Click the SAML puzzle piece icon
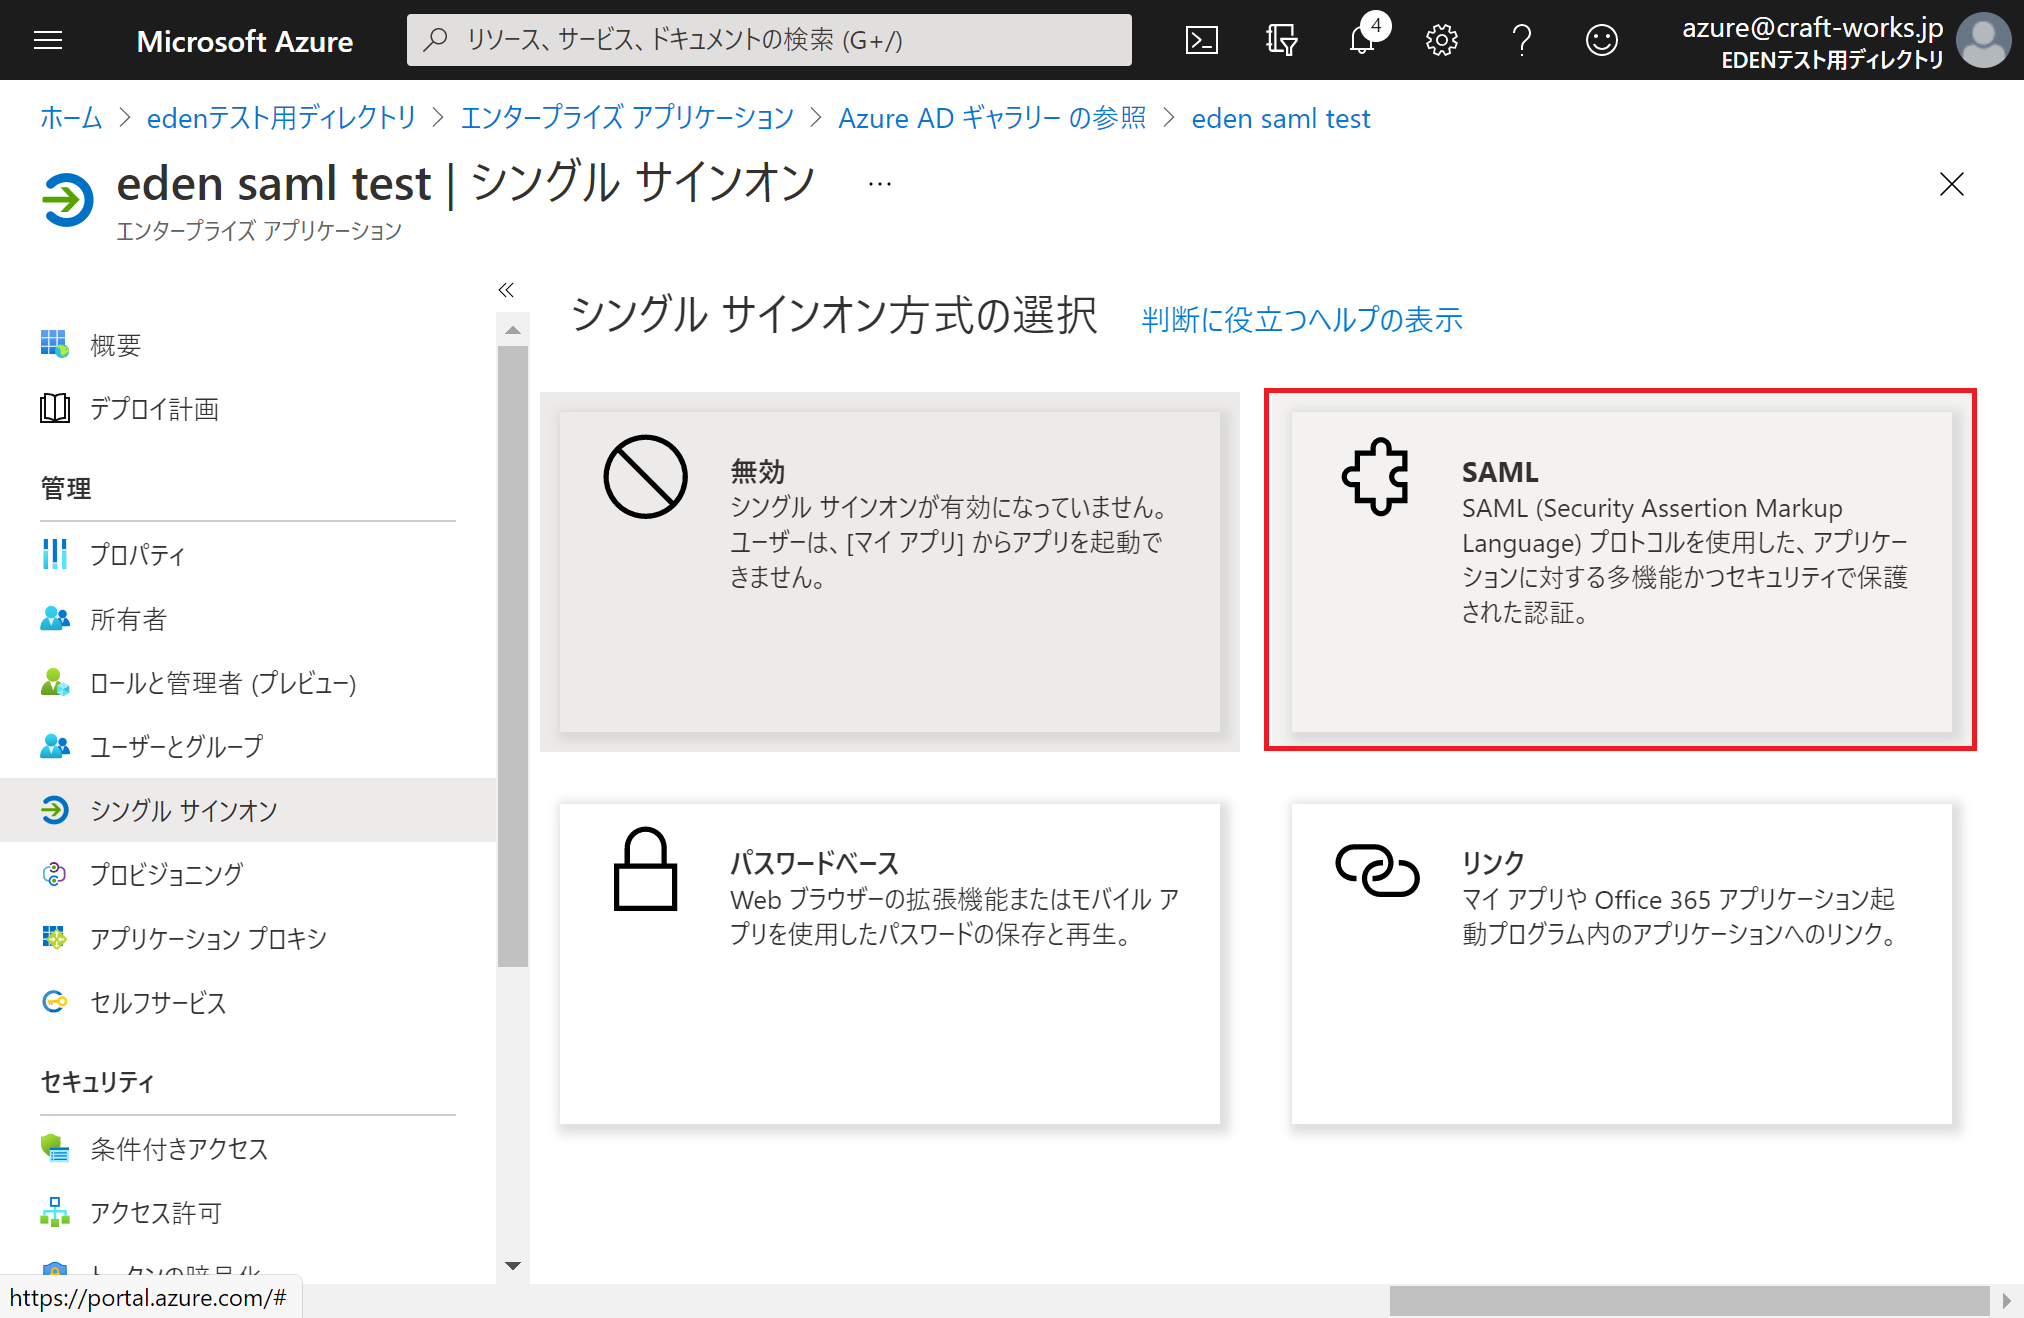2024x1318 pixels. pyautogui.click(x=1376, y=476)
